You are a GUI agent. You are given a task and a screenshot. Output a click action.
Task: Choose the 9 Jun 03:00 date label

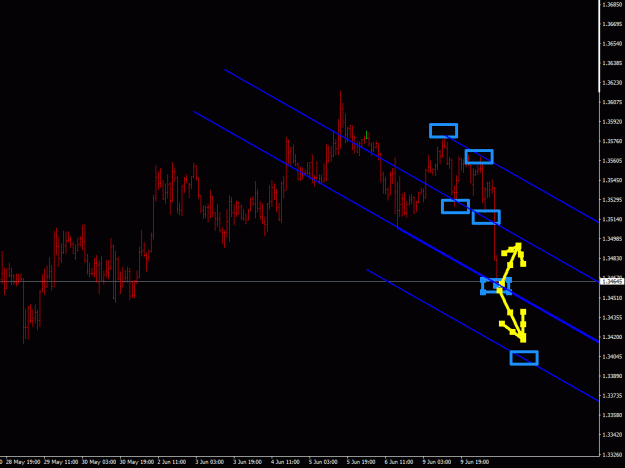pos(437,462)
